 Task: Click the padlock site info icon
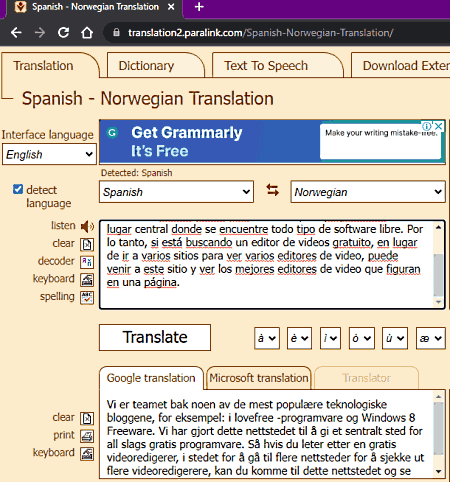tap(116, 32)
